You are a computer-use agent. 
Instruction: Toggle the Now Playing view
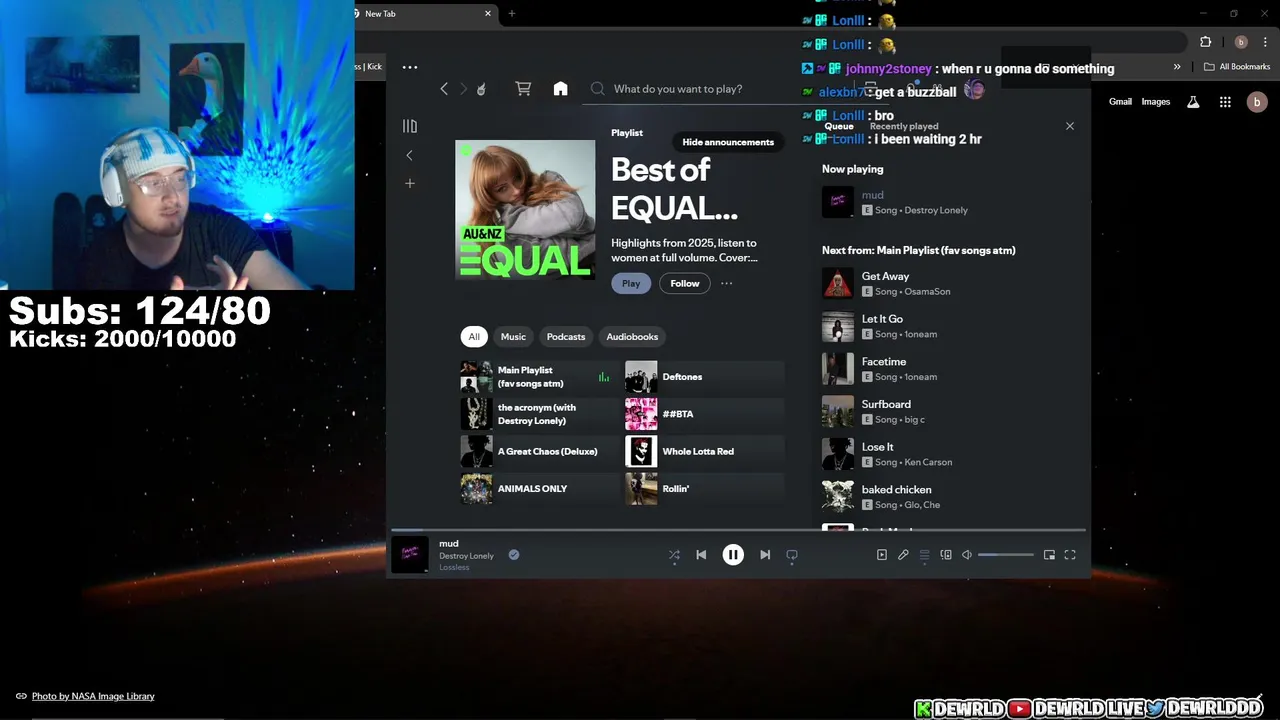[882, 555]
